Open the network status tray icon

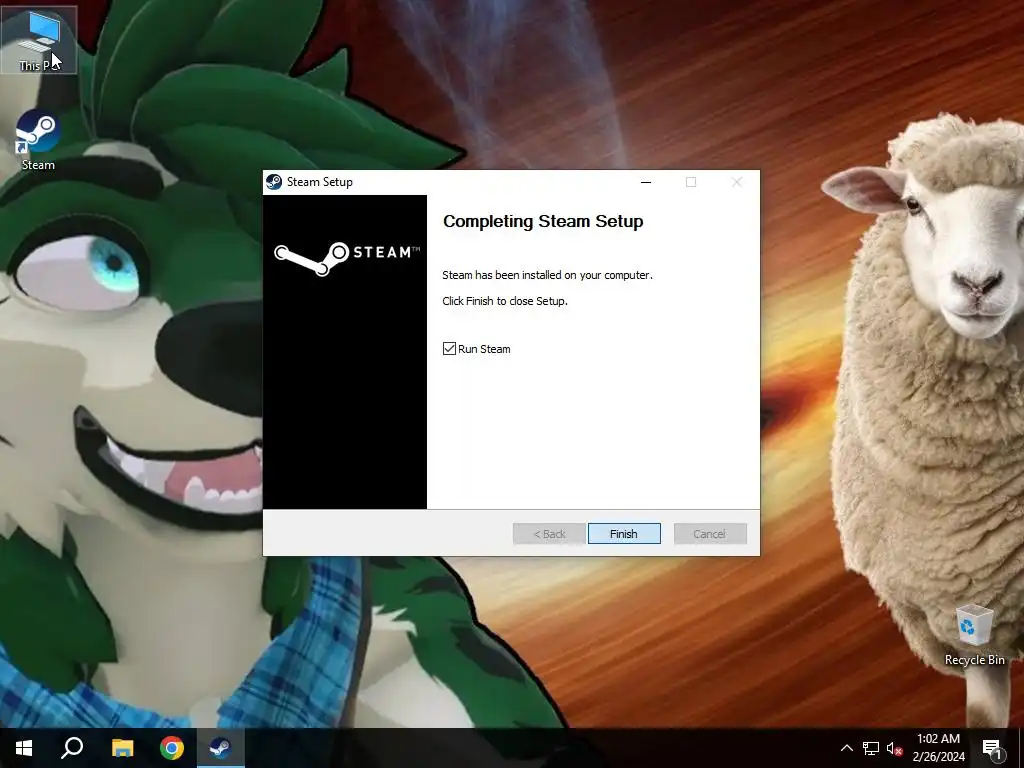(x=871, y=748)
